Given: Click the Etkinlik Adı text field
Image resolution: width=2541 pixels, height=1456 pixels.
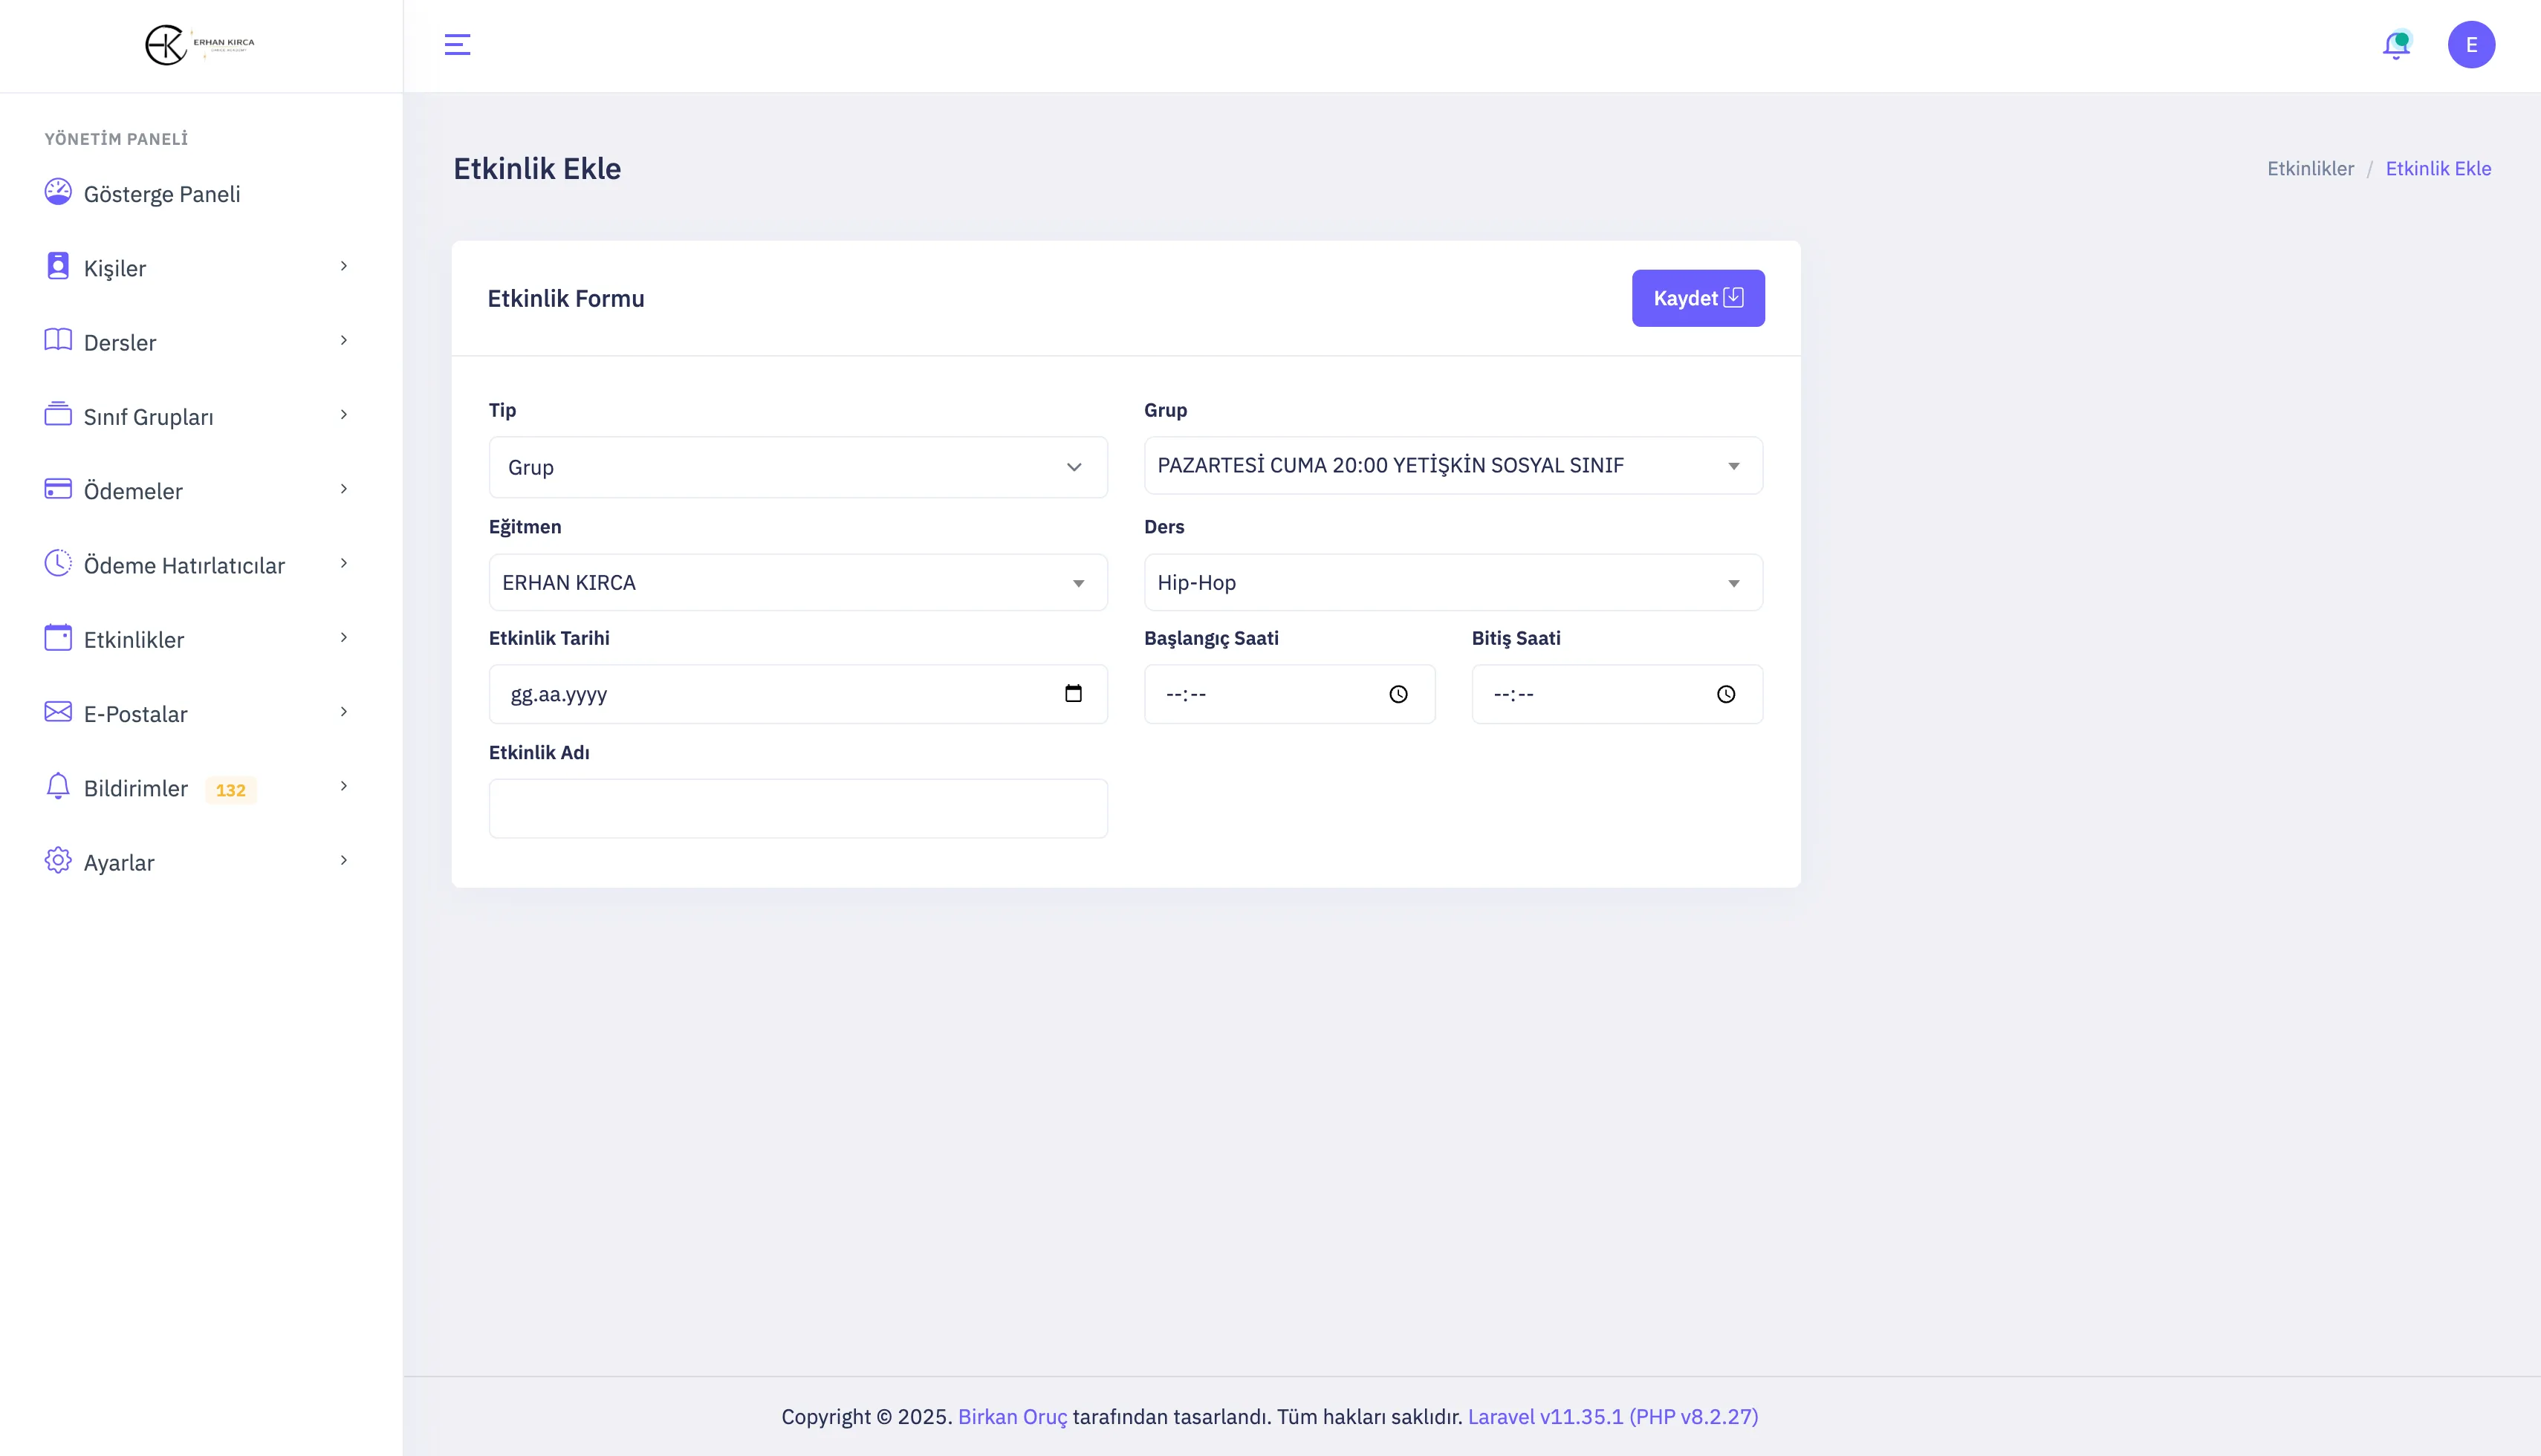Looking at the screenshot, I should tap(797, 808).
